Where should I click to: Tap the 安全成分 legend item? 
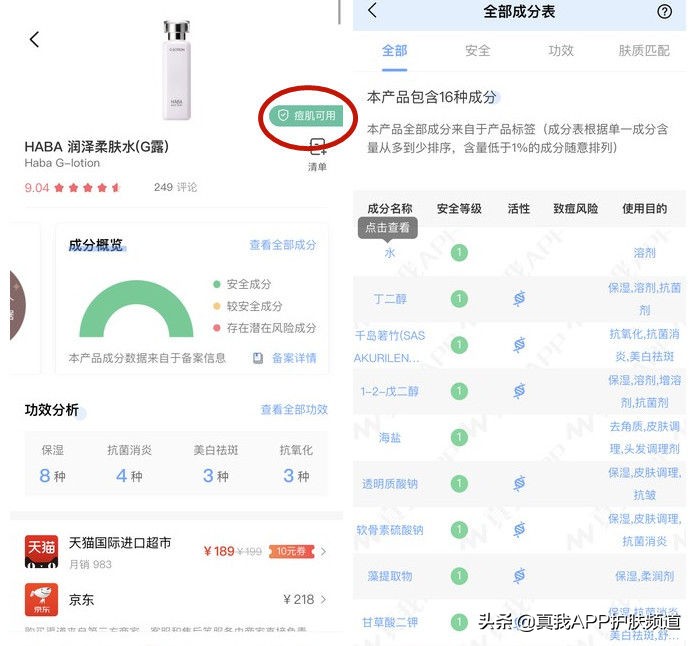click(x=242, y=284)
